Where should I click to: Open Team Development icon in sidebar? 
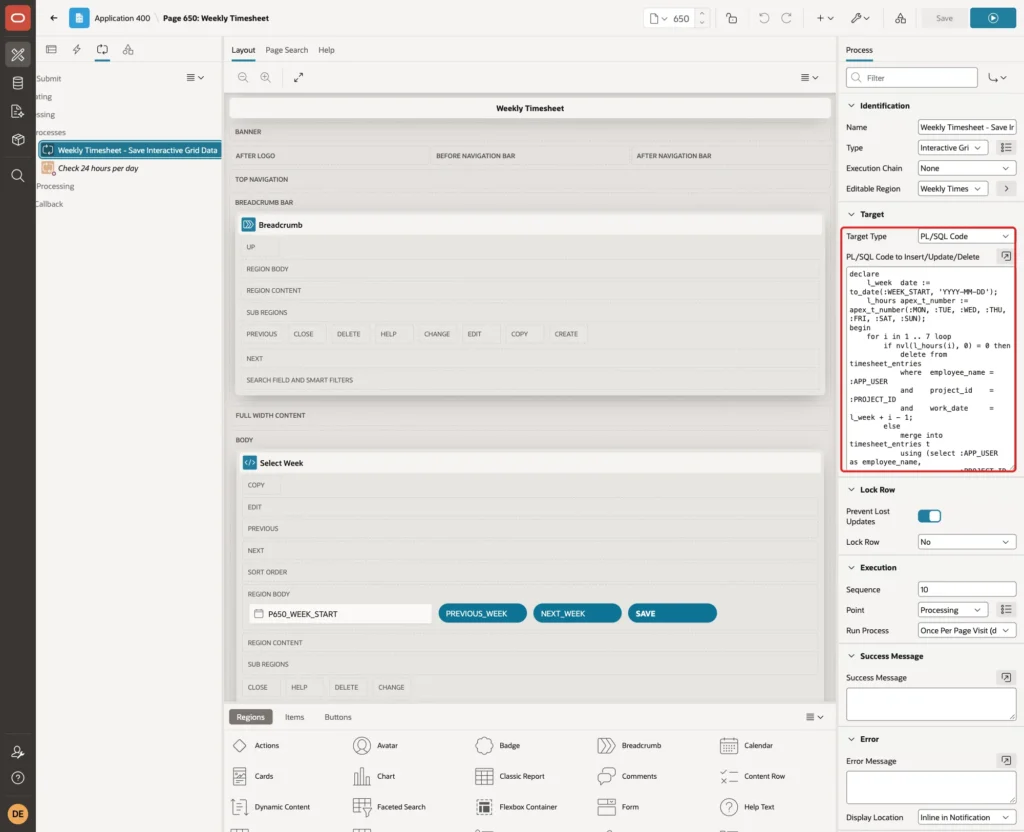pyautogui.click(x=18, y=112)
